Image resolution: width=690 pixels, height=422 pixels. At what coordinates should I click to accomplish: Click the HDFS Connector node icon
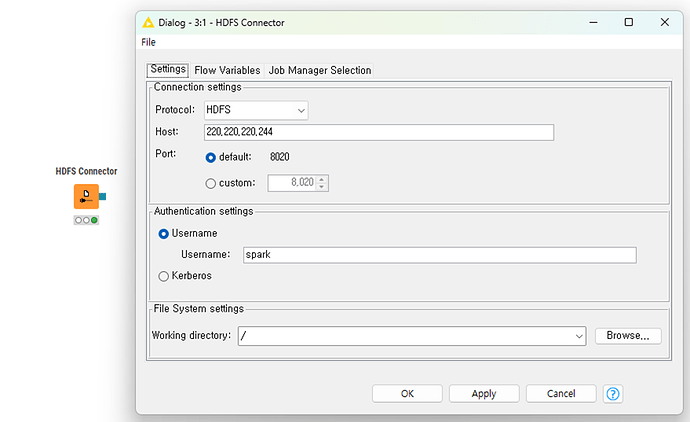coord(86,196)
